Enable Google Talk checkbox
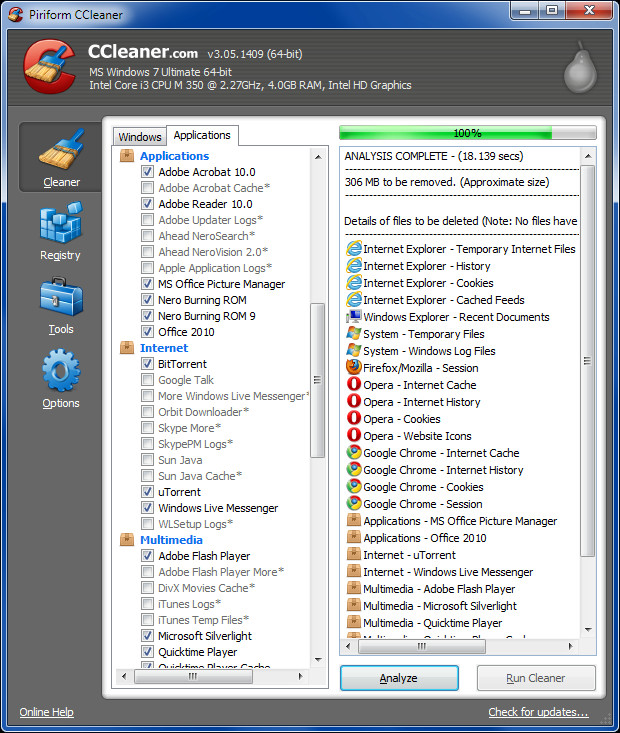Screen dimensions: 620x733 147,380
